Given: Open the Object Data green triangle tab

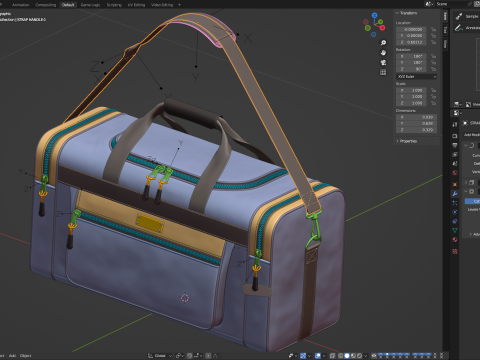Looking at the screenshot, I should click(455, 230).
